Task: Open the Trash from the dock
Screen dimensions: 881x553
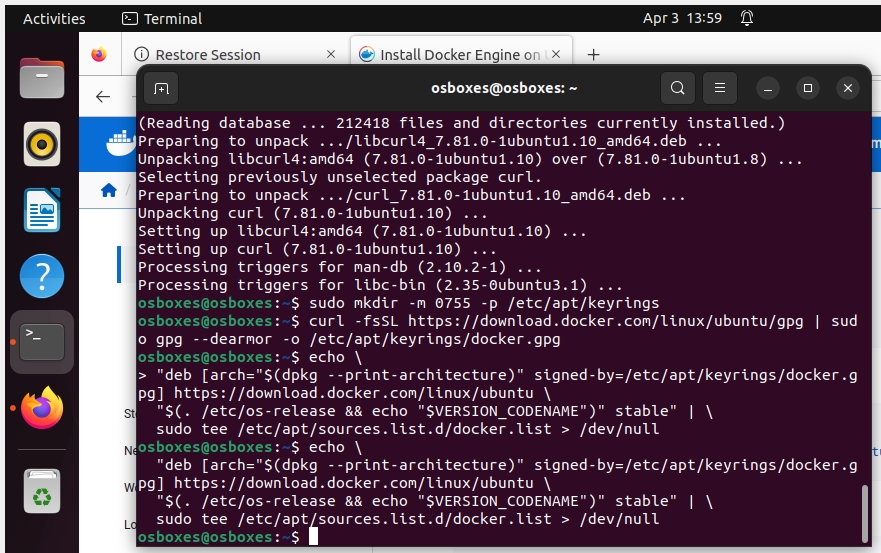Action: [x=42, y=491]
